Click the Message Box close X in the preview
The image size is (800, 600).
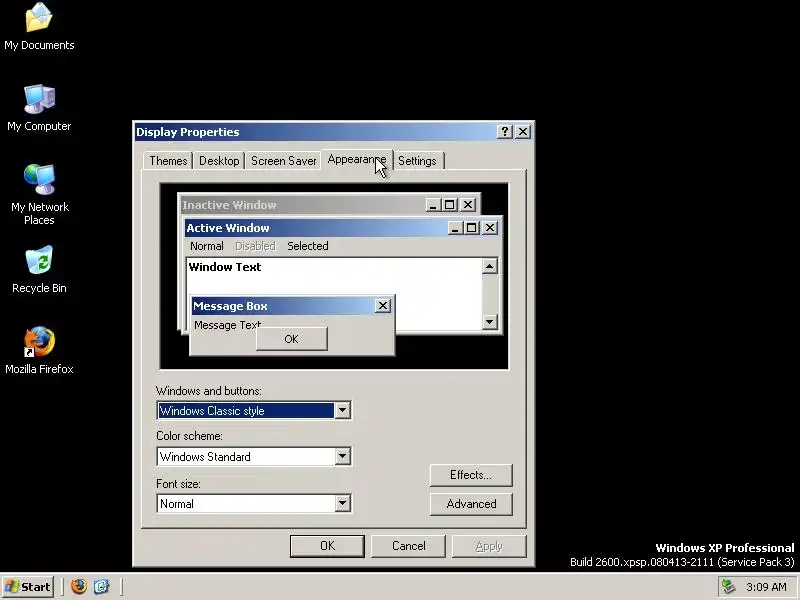(383, 306)
